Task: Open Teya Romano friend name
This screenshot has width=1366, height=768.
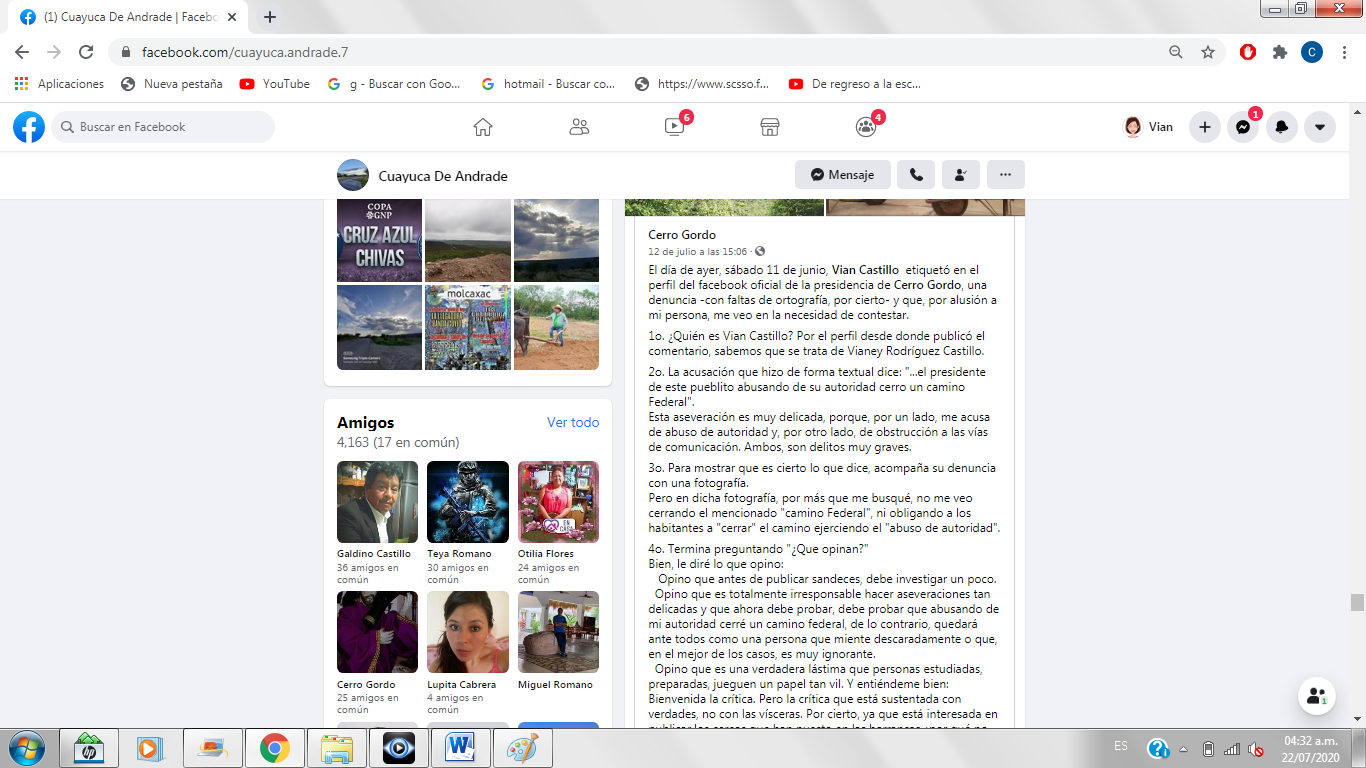Action: (x=459, y=554)
